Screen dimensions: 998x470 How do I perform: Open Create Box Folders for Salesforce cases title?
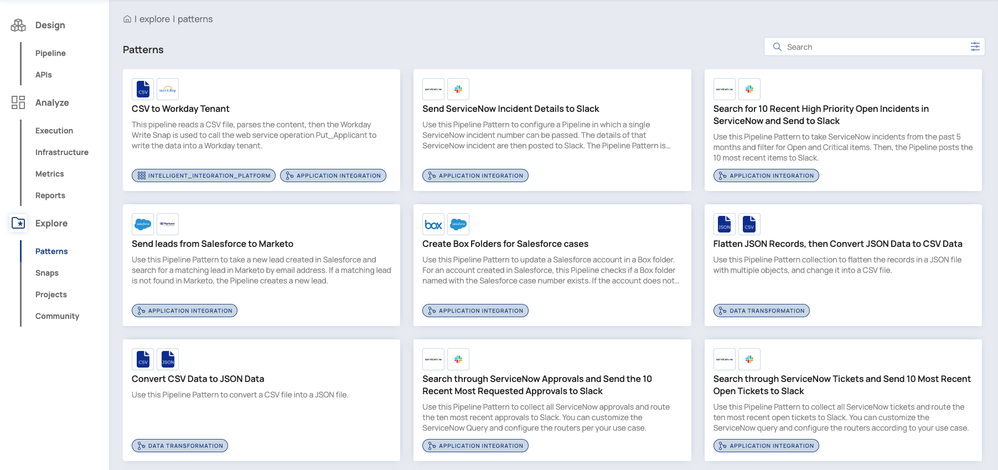505,244
